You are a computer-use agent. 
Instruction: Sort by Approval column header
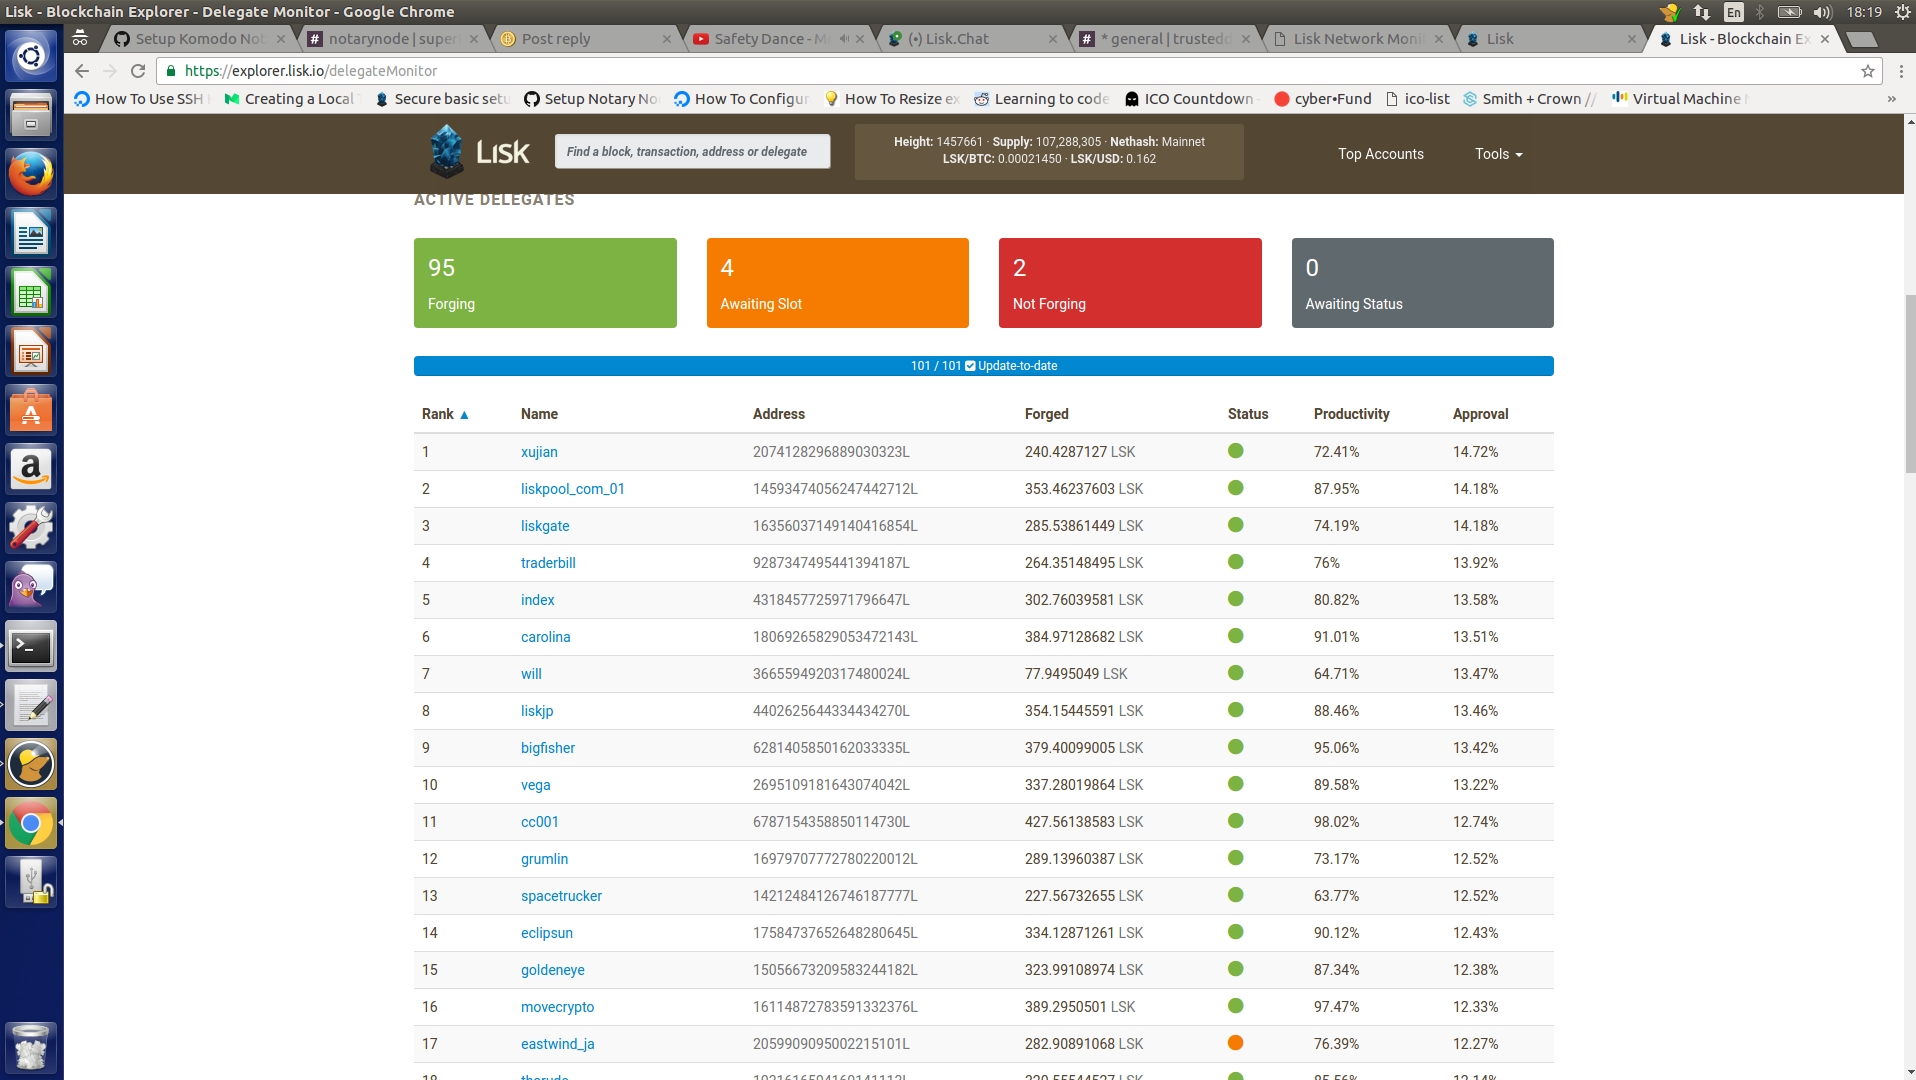tap(1480, 414)
